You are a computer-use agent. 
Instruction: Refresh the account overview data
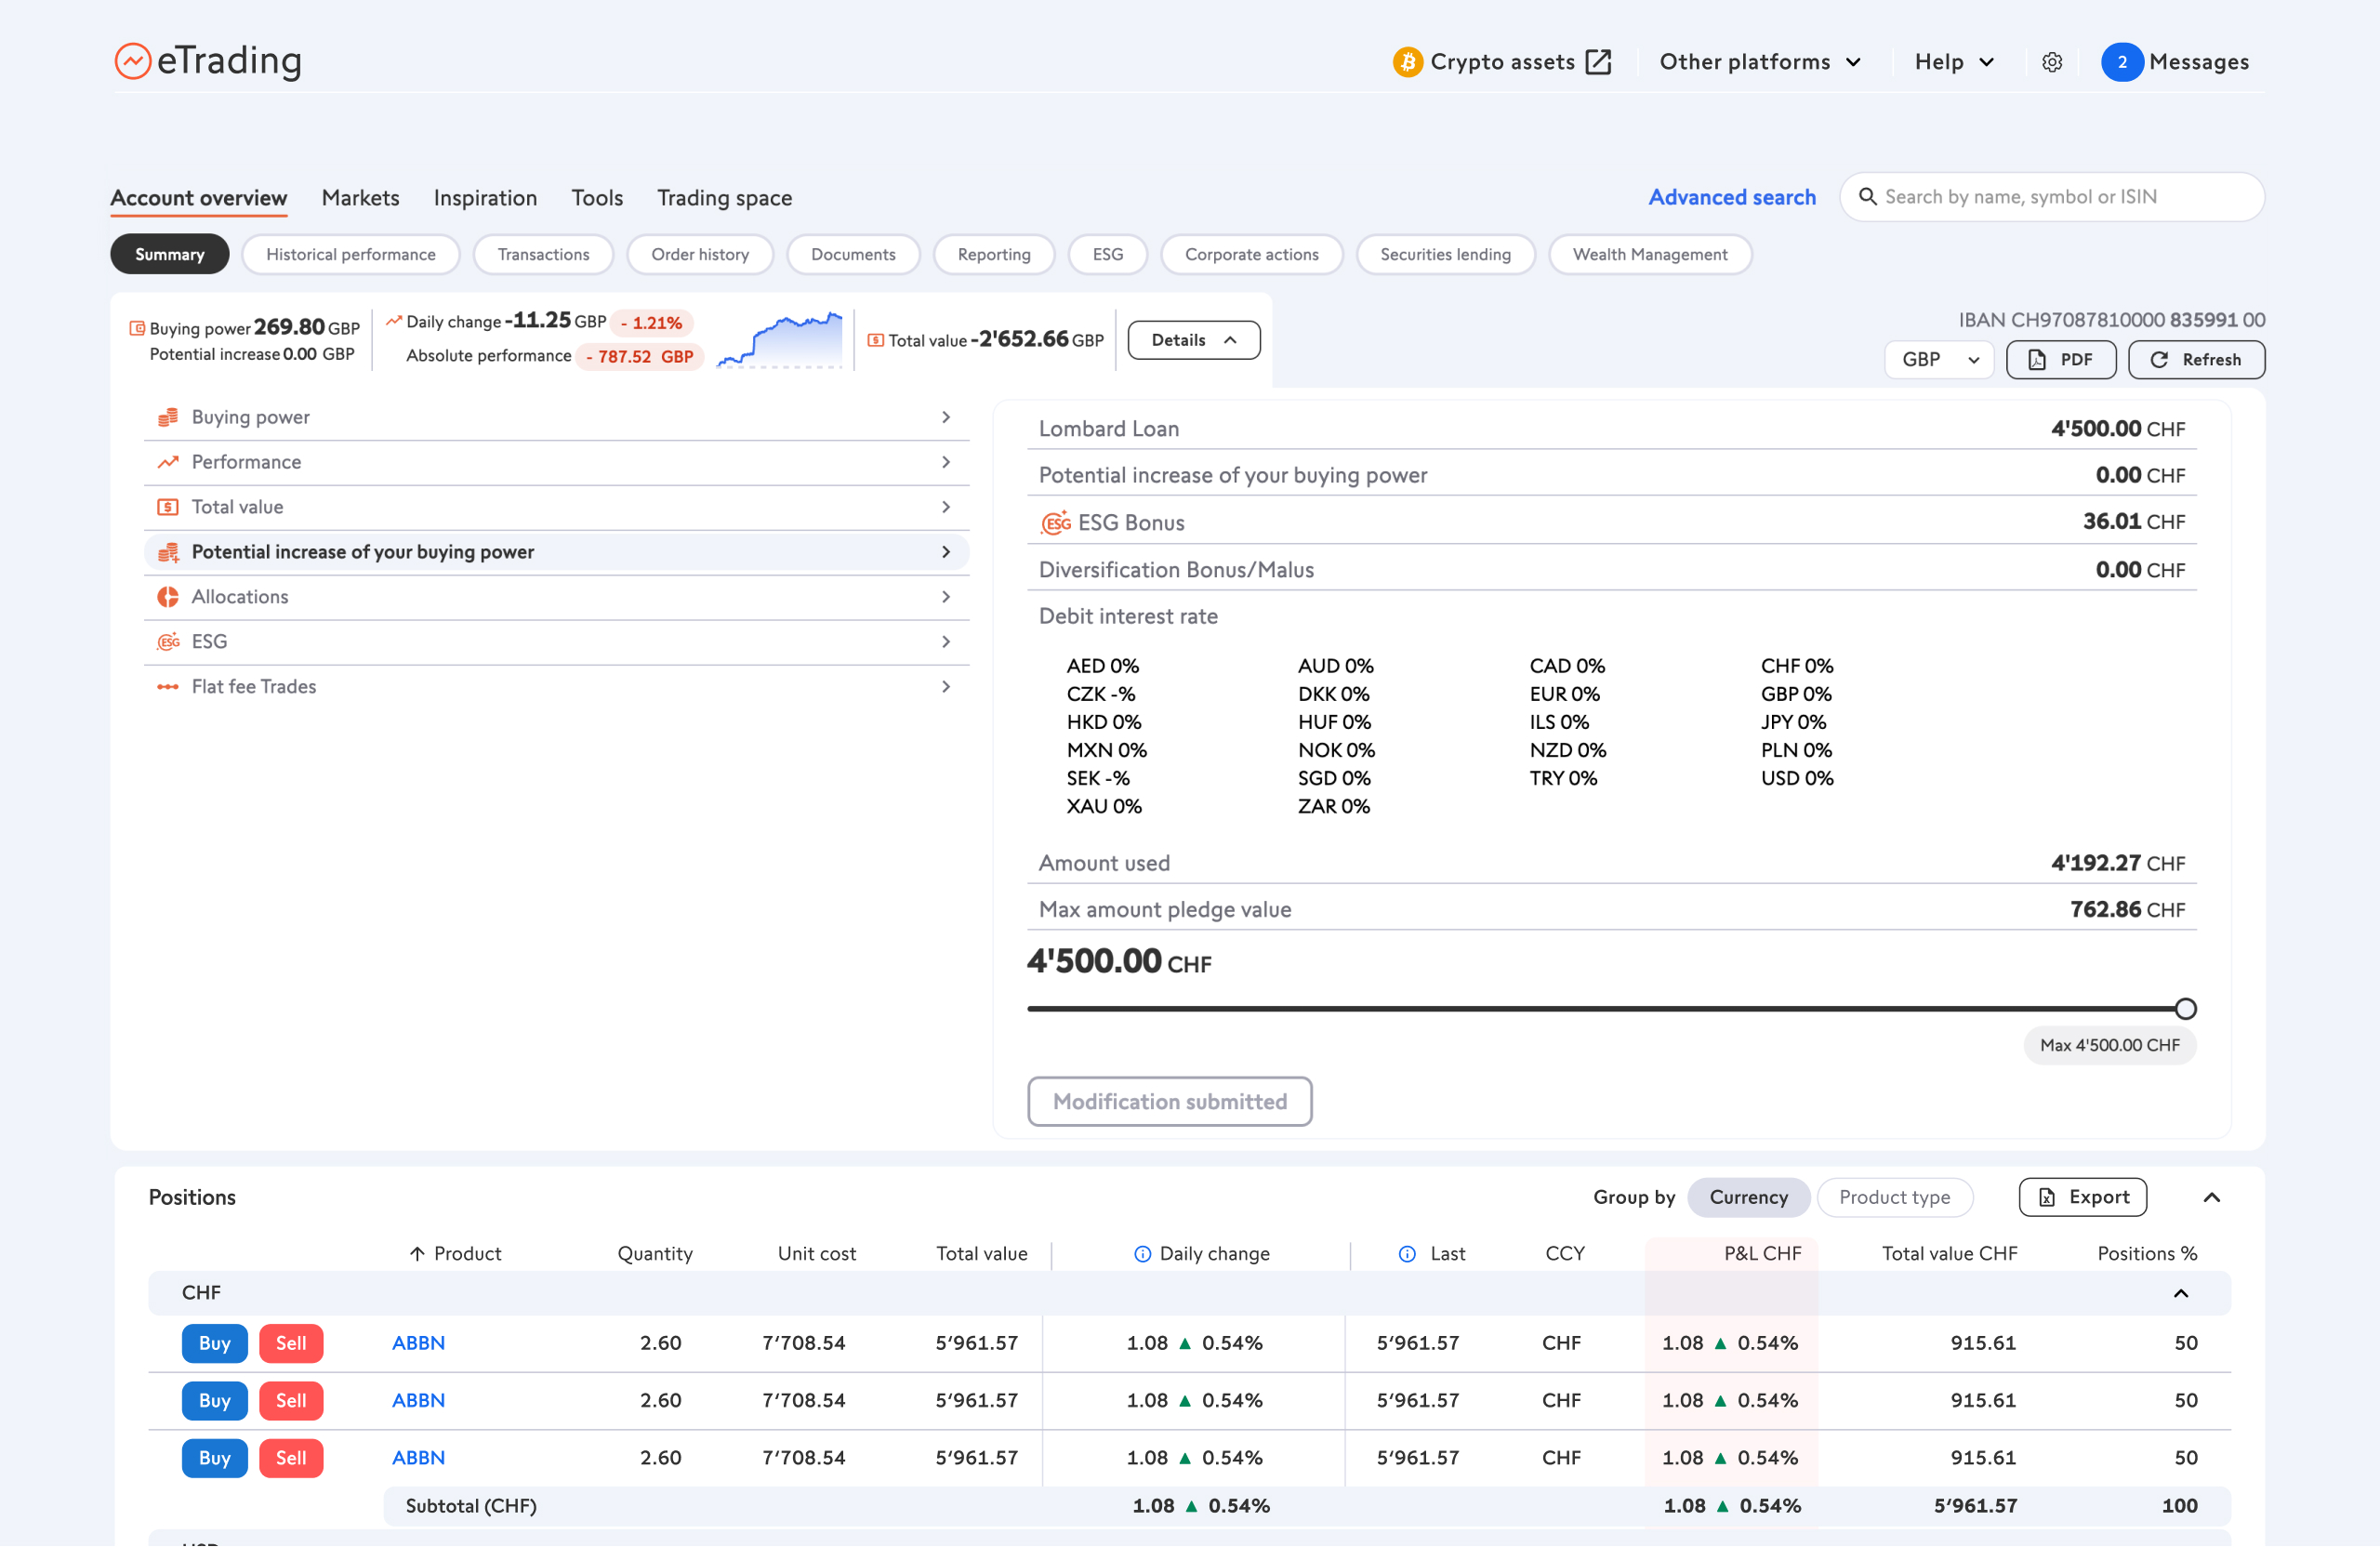coord(2196,359)
